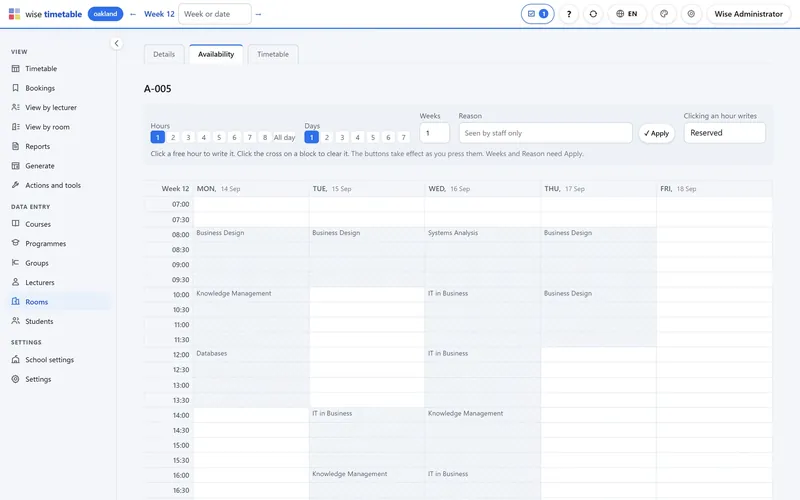Select Hours toggle 8
800x500 pixels.
point(265,137)
